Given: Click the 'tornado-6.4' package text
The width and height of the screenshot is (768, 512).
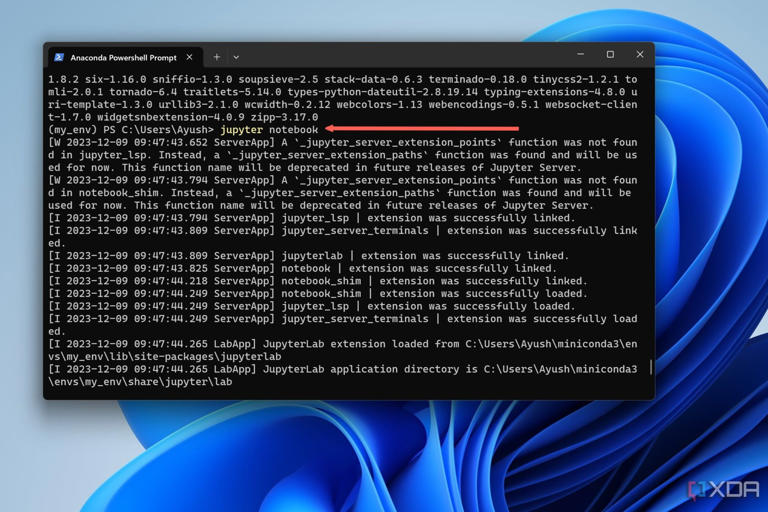Looking at the screenshot, I should (x=144, y=92).
